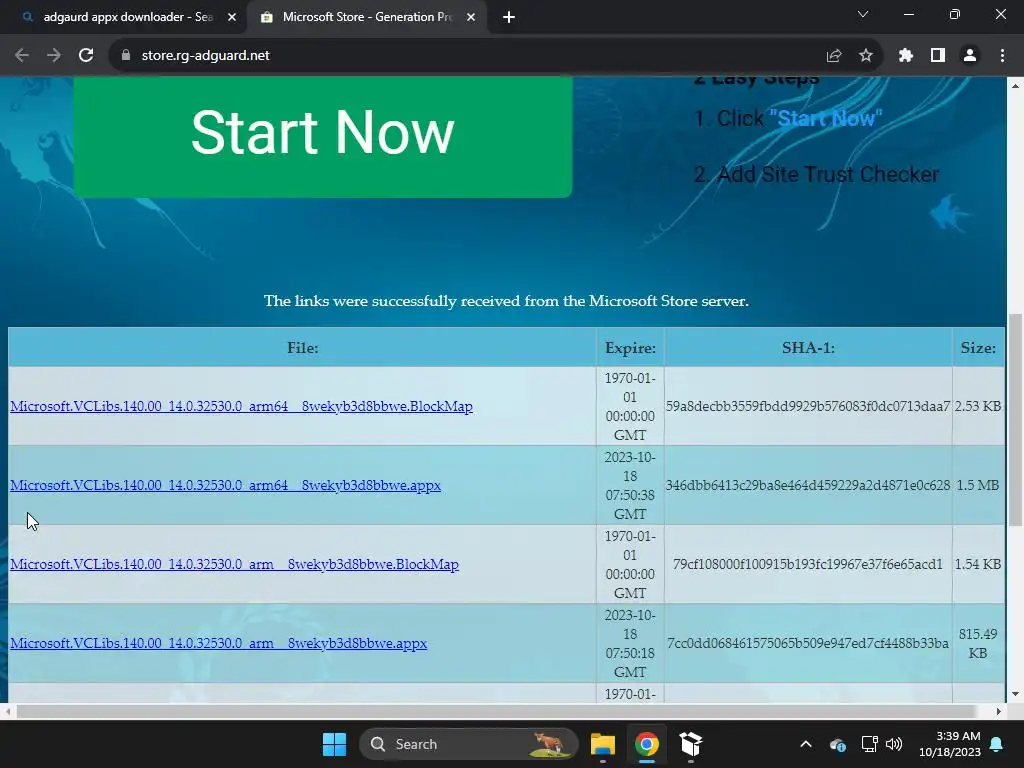
Task: Open a new browser tab
Action: 509,18
